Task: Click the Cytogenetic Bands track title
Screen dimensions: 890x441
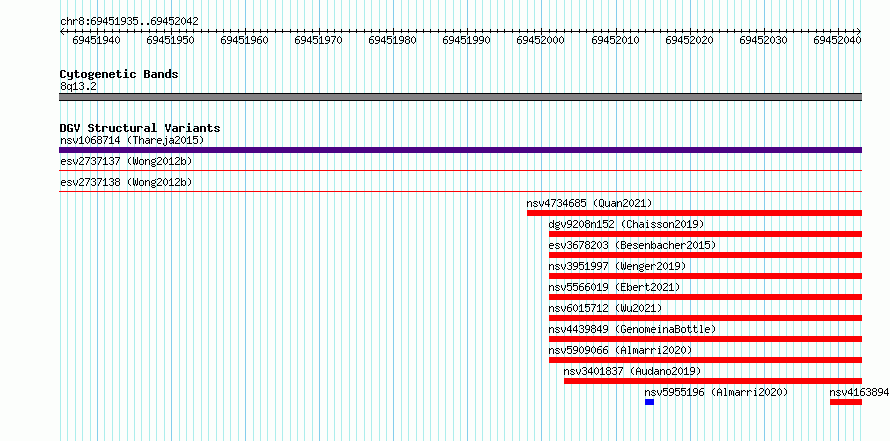Action: (x=119, y=74)
